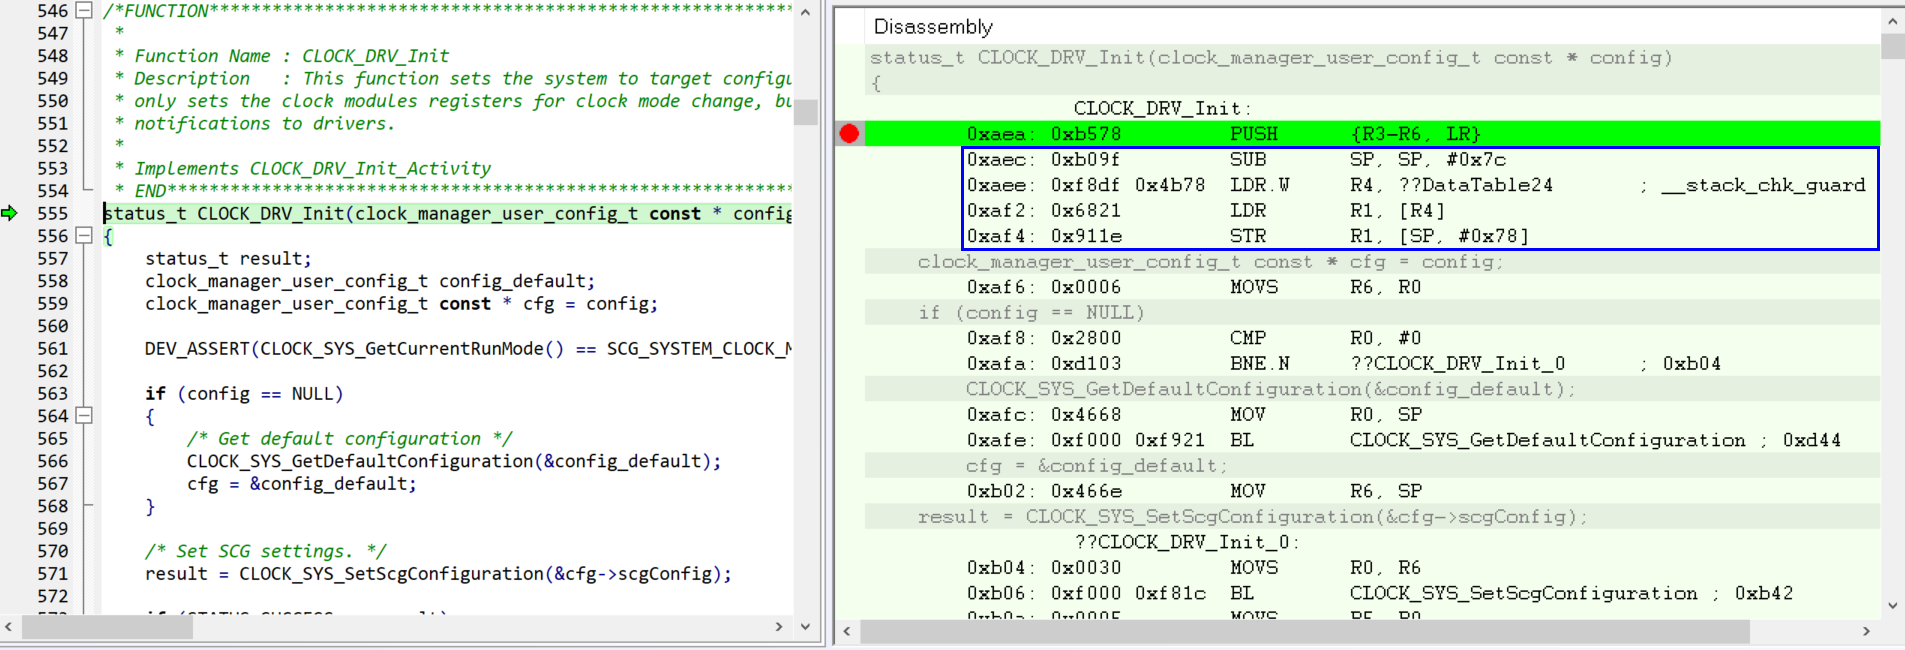Click the editor horizontal scrollbar left arrow
Screen dimensions: 1905x650
click(9, 627)
